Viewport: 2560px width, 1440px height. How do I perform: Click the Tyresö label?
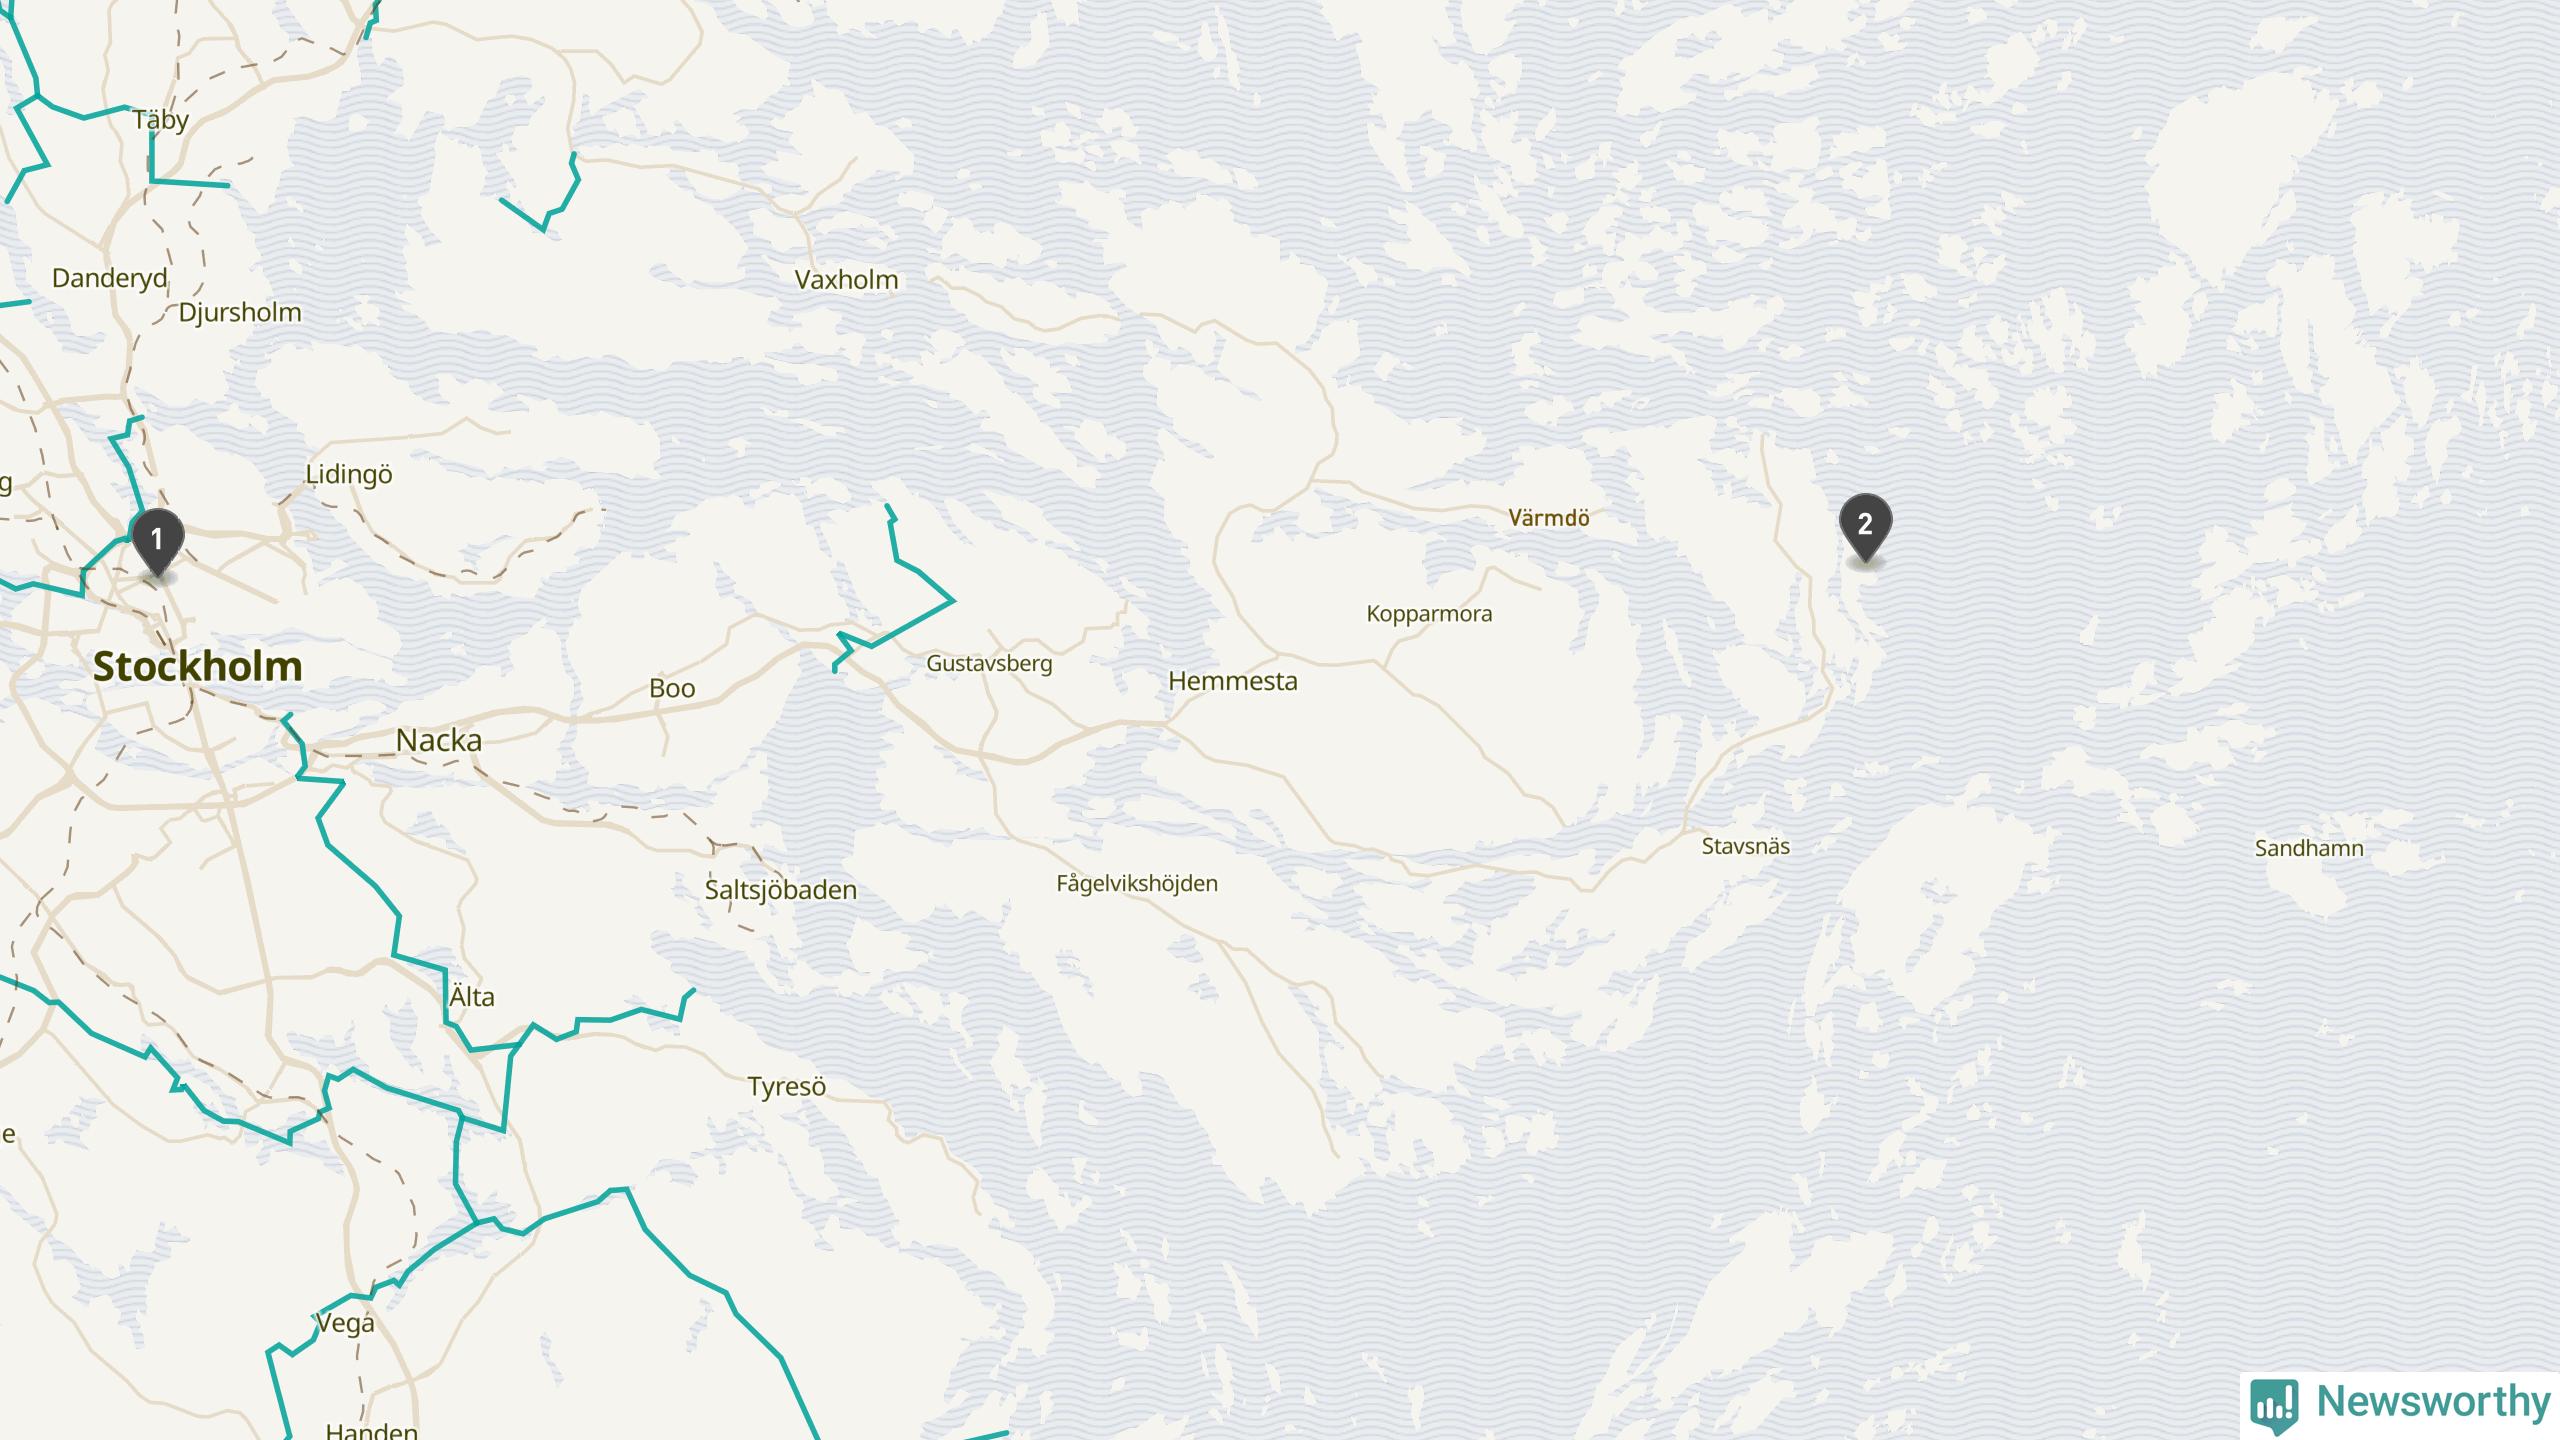[787, 1087]
